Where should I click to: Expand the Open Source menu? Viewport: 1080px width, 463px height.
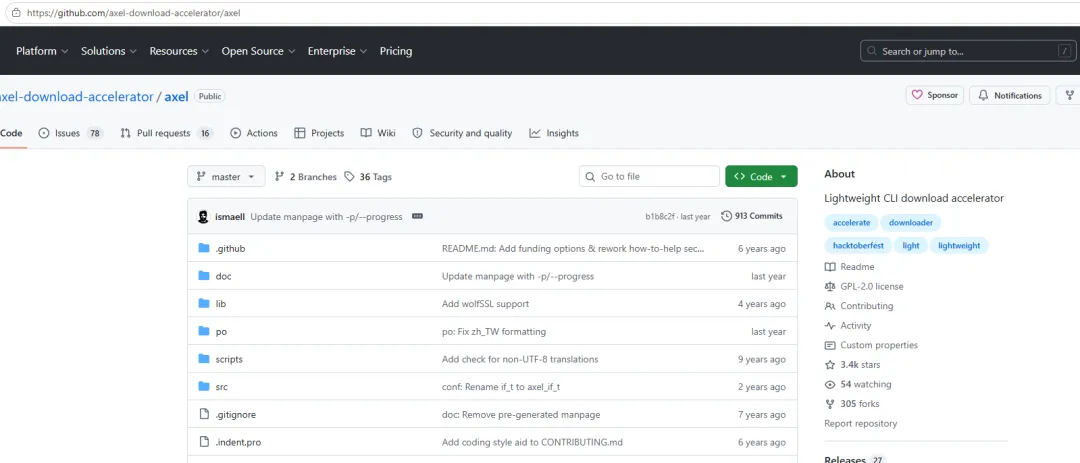(258, 51)
